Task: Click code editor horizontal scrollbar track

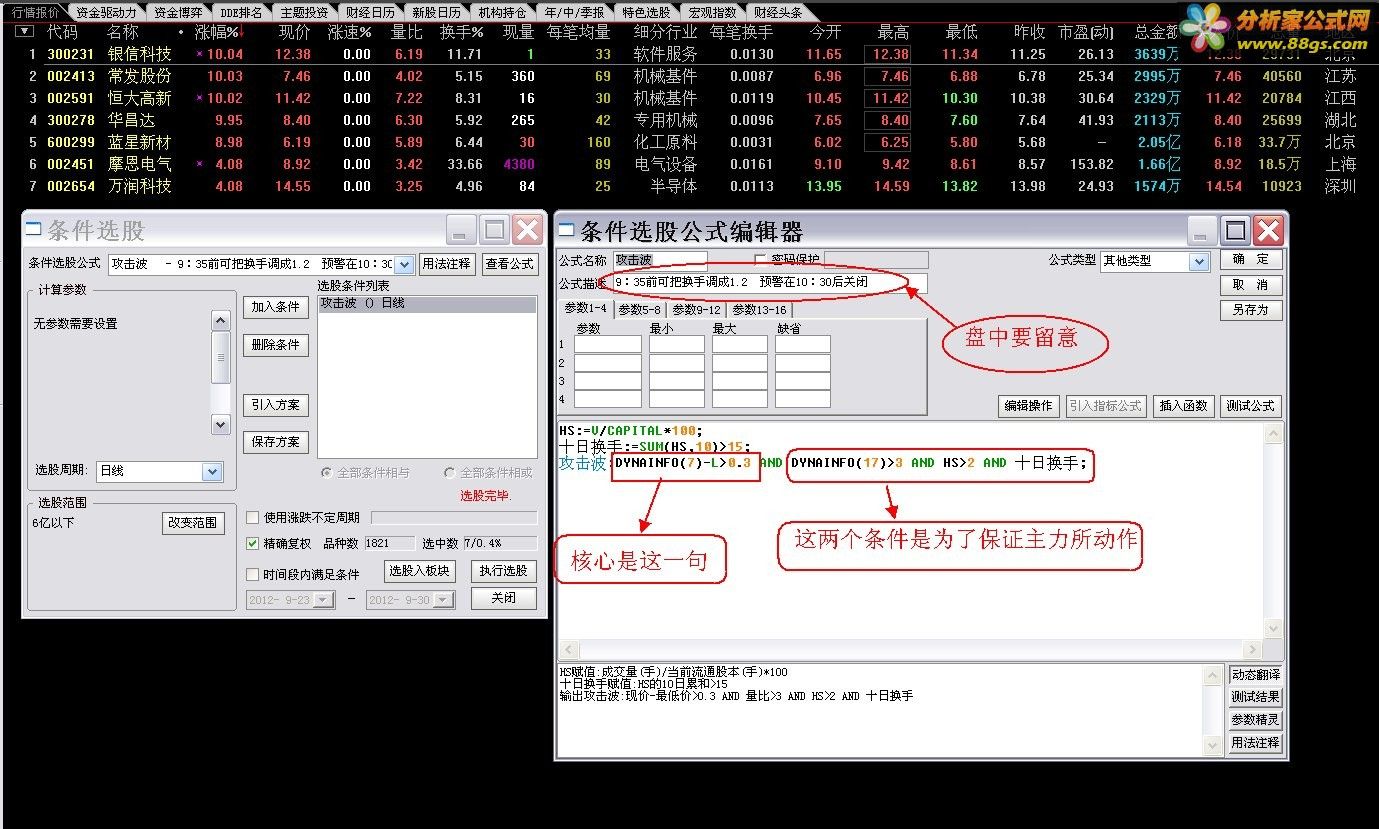Action: click(x=910, y=649)
